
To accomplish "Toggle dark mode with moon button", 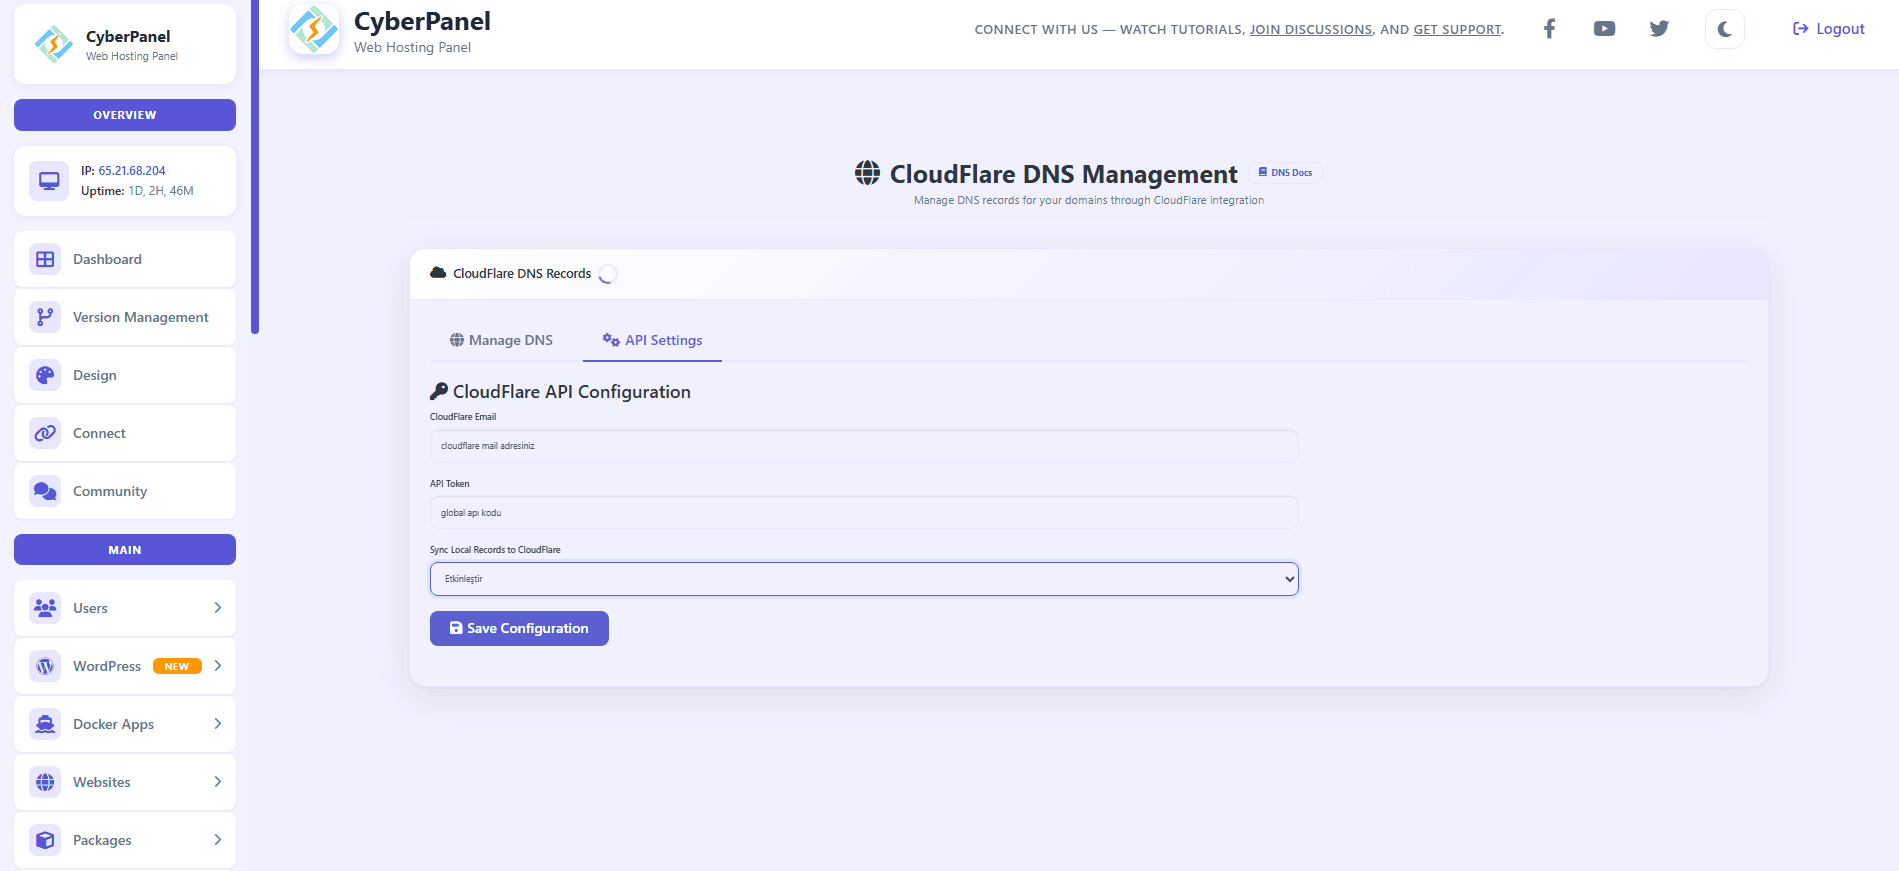I will click(1724, 29).
